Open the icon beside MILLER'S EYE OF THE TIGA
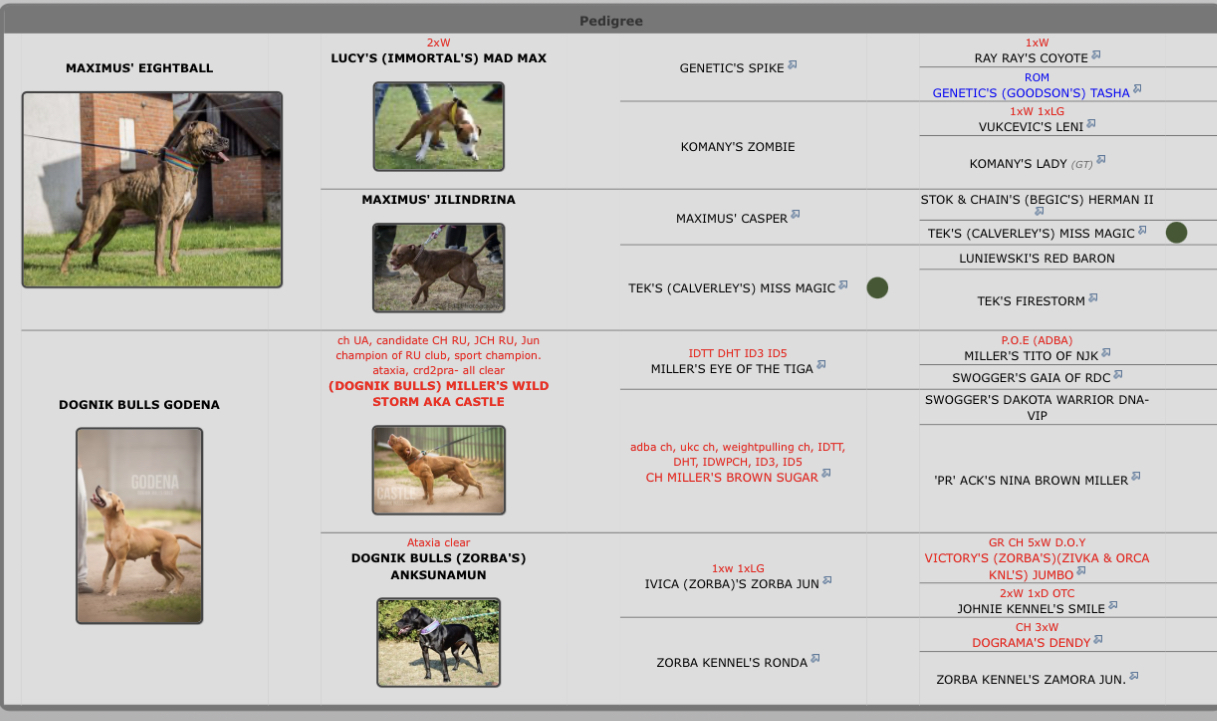The image size is (1217, 721). click(x=821, y=365)
